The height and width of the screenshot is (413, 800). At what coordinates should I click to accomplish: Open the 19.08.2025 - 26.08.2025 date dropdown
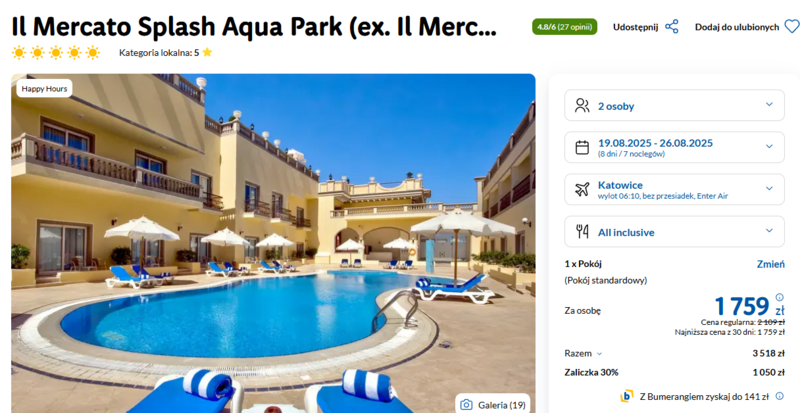coord(674,148)
